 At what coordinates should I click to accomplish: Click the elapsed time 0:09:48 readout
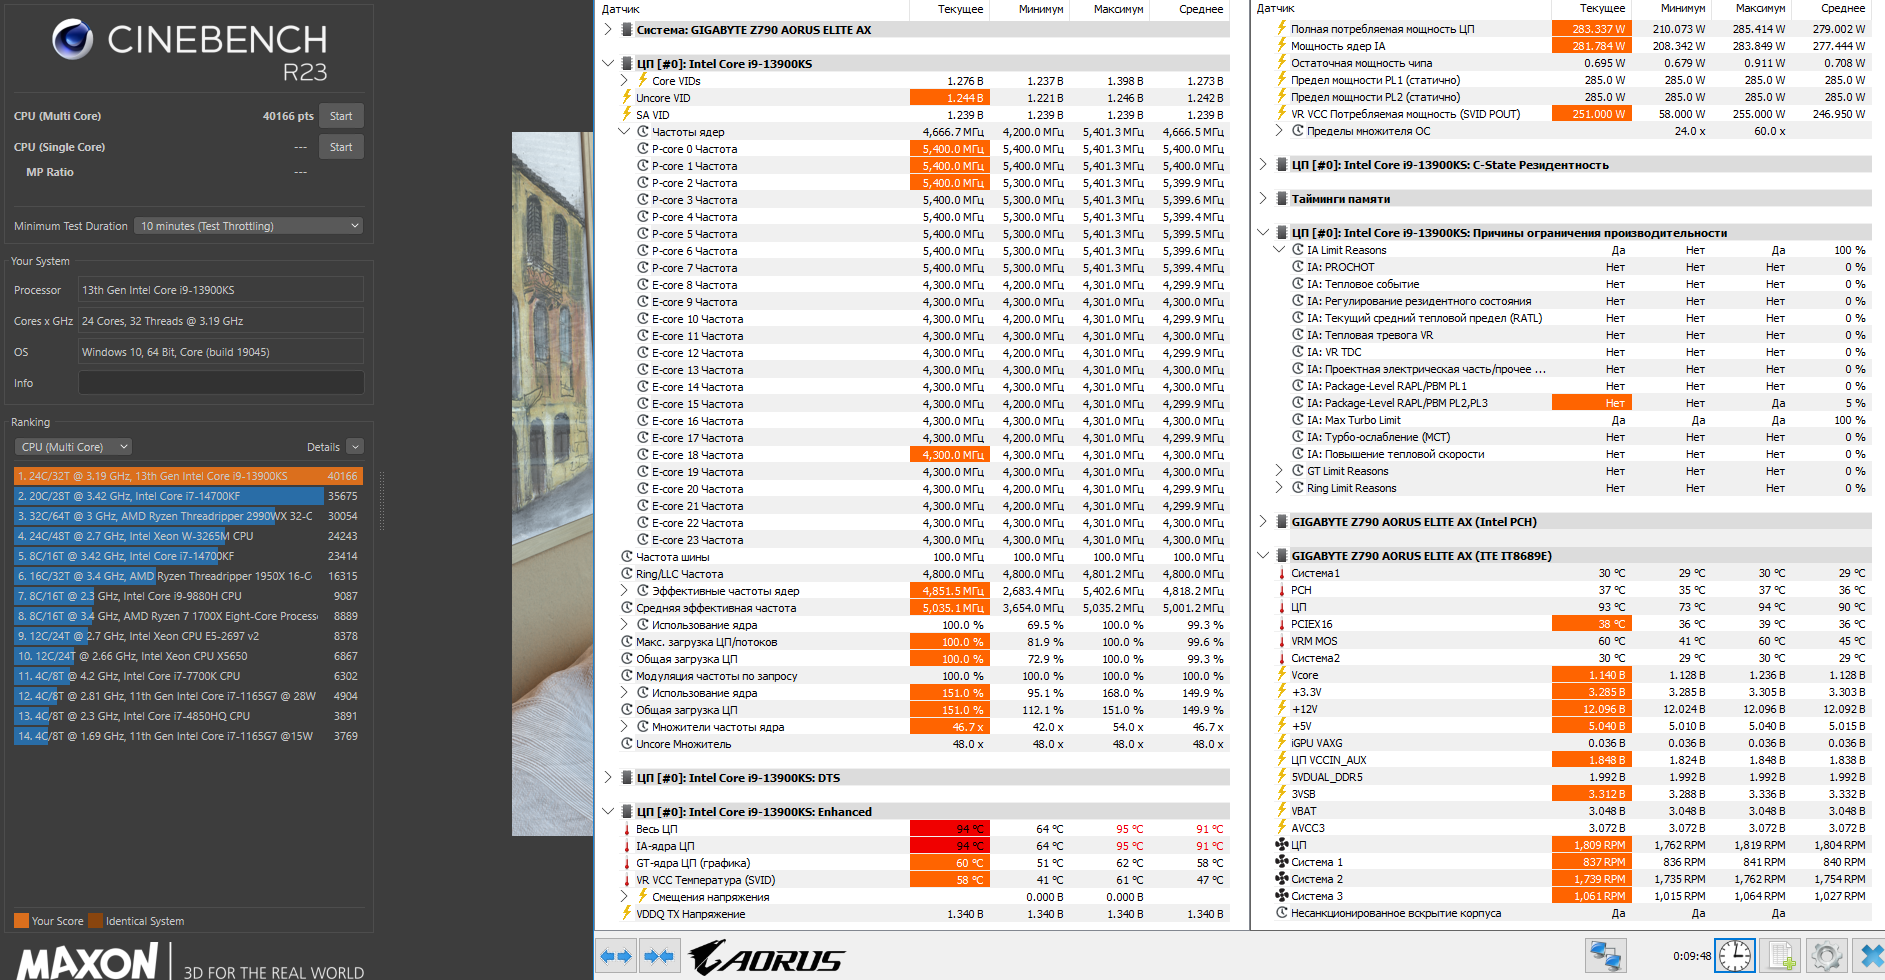coord(1692,956)
